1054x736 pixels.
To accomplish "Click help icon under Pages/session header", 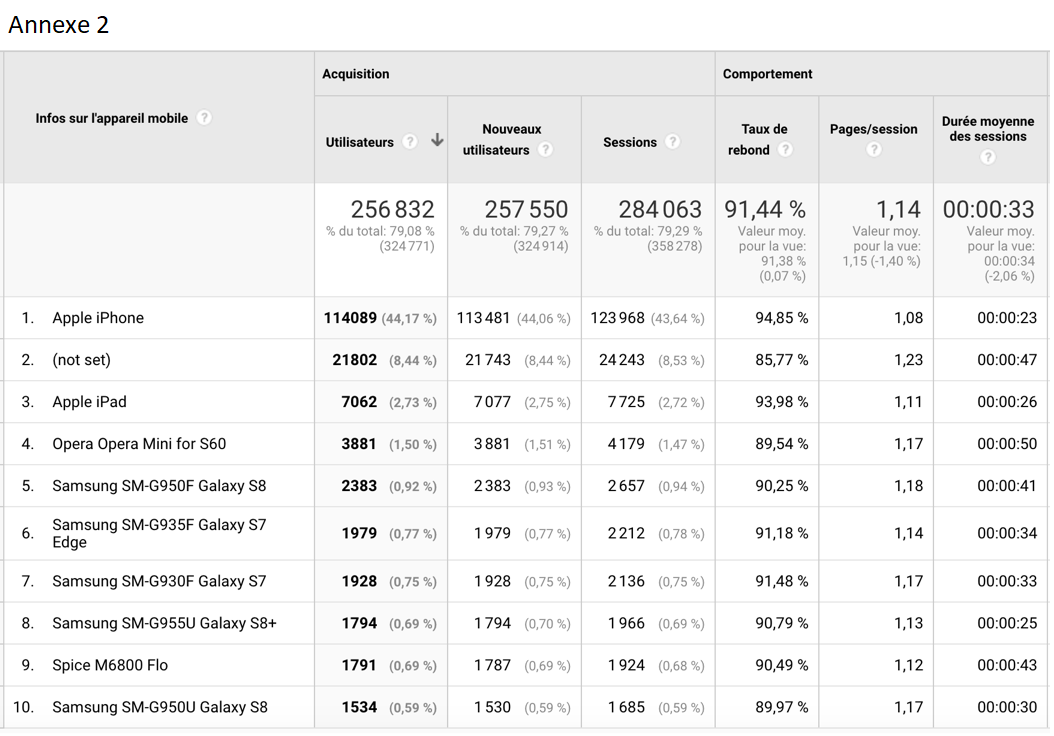I will tap(874, 150).
